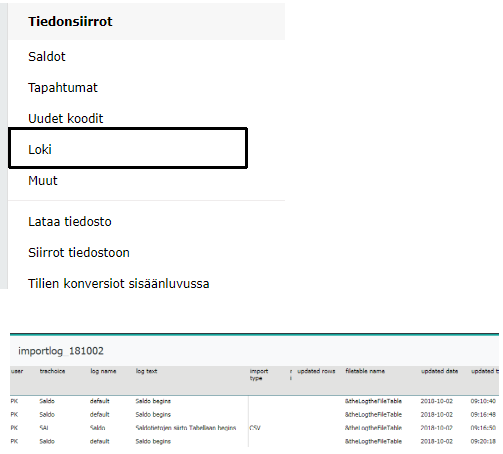Open Uudet koodit menu entry
503x454 pixels.
click(x=66, y=119)
